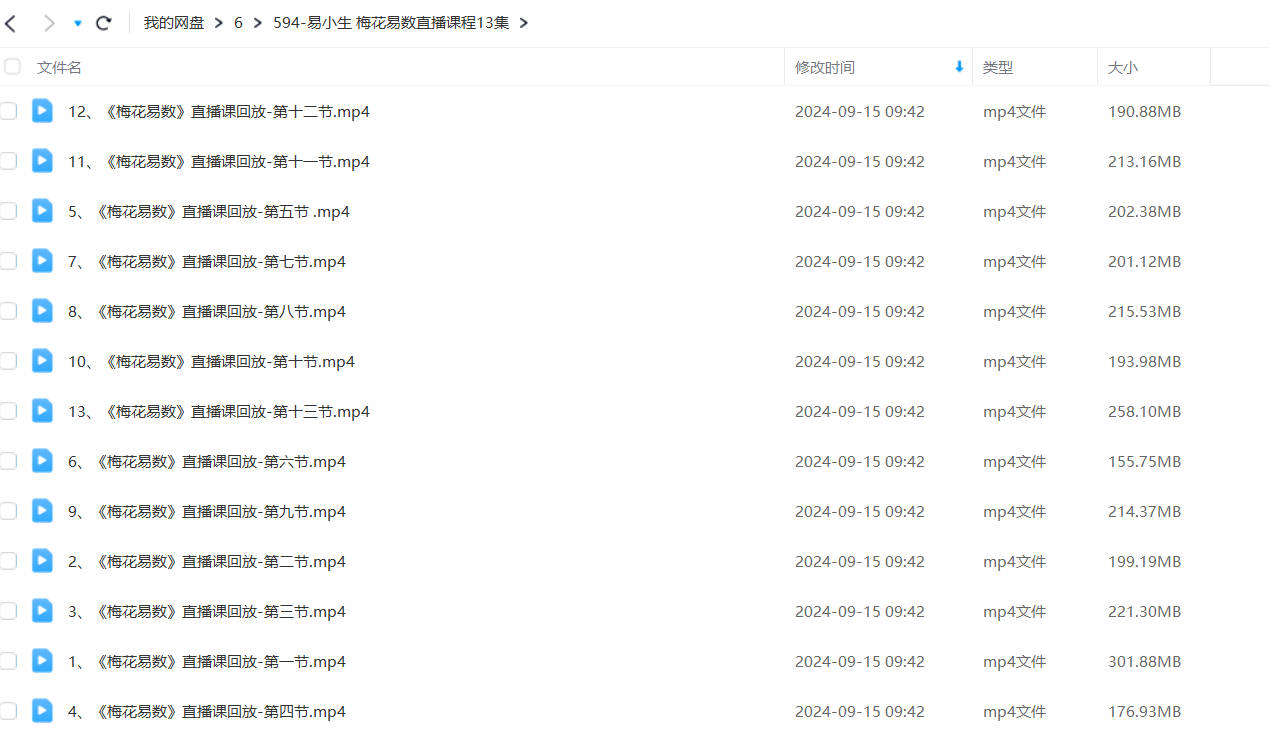Screen dimensions: 1270x749
Task: Click the video icon of 第八节.mp4
Action: (x=42, y=310)
